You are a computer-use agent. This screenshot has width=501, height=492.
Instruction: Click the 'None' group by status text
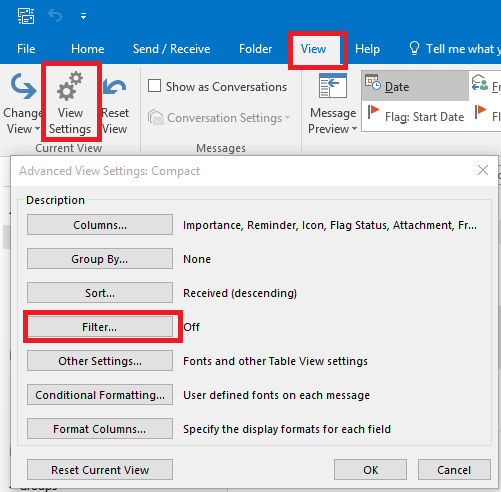(x=197, y=259)
